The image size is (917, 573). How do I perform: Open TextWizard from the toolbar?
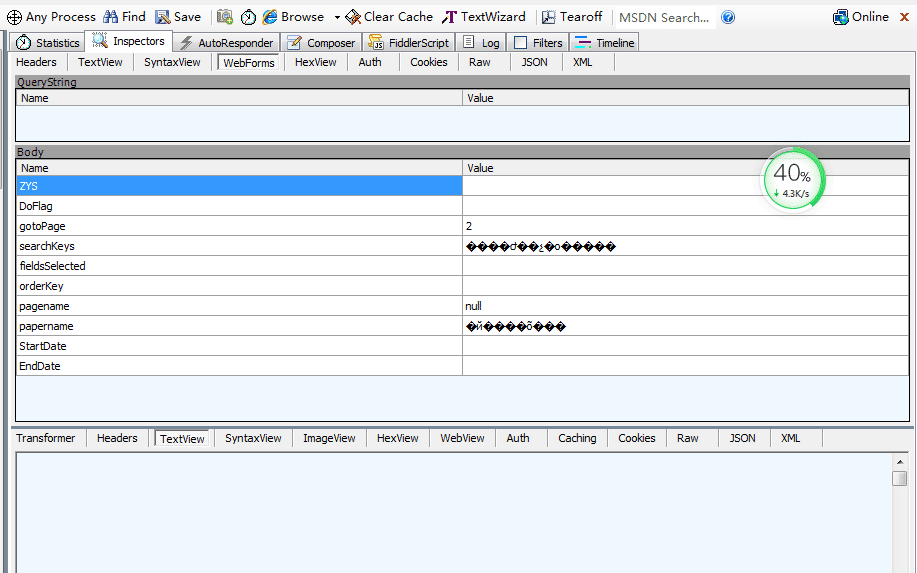click(450, 17)
